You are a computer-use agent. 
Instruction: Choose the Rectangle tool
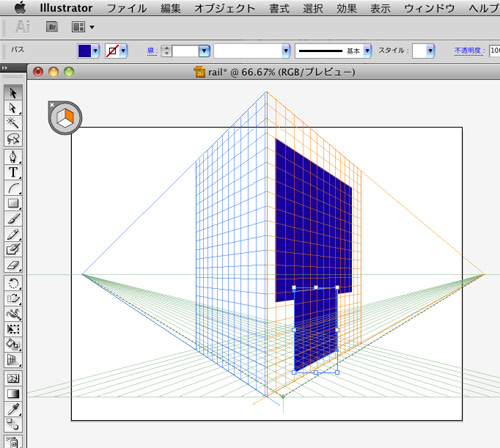13,203
